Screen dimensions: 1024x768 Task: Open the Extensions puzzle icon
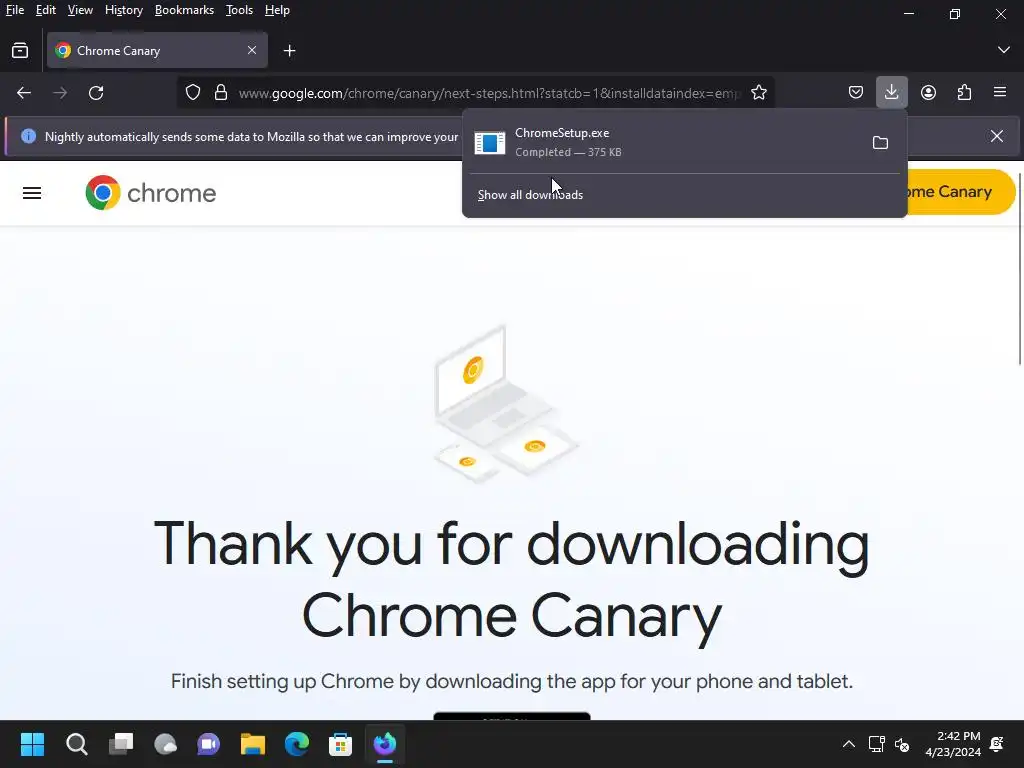964,93
